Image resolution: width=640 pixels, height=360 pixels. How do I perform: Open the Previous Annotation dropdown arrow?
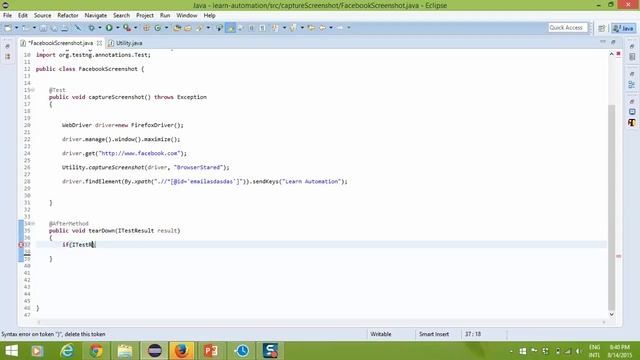point(302,28)
